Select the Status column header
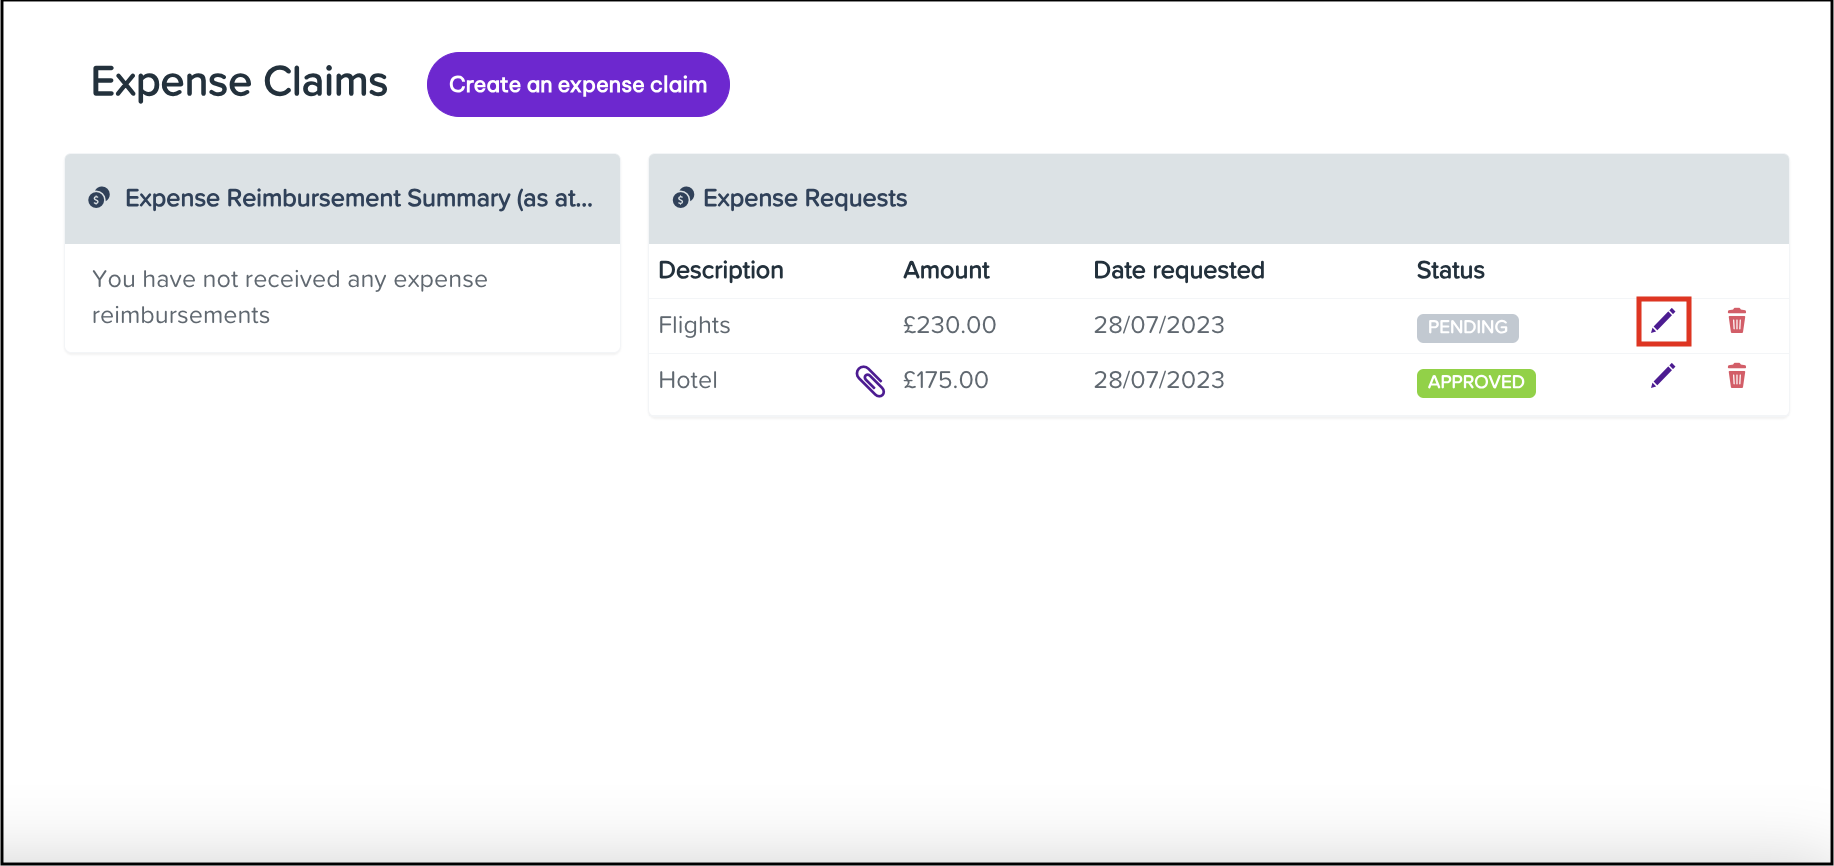This screenshot has height=866, width=1834. [1450, 270]
